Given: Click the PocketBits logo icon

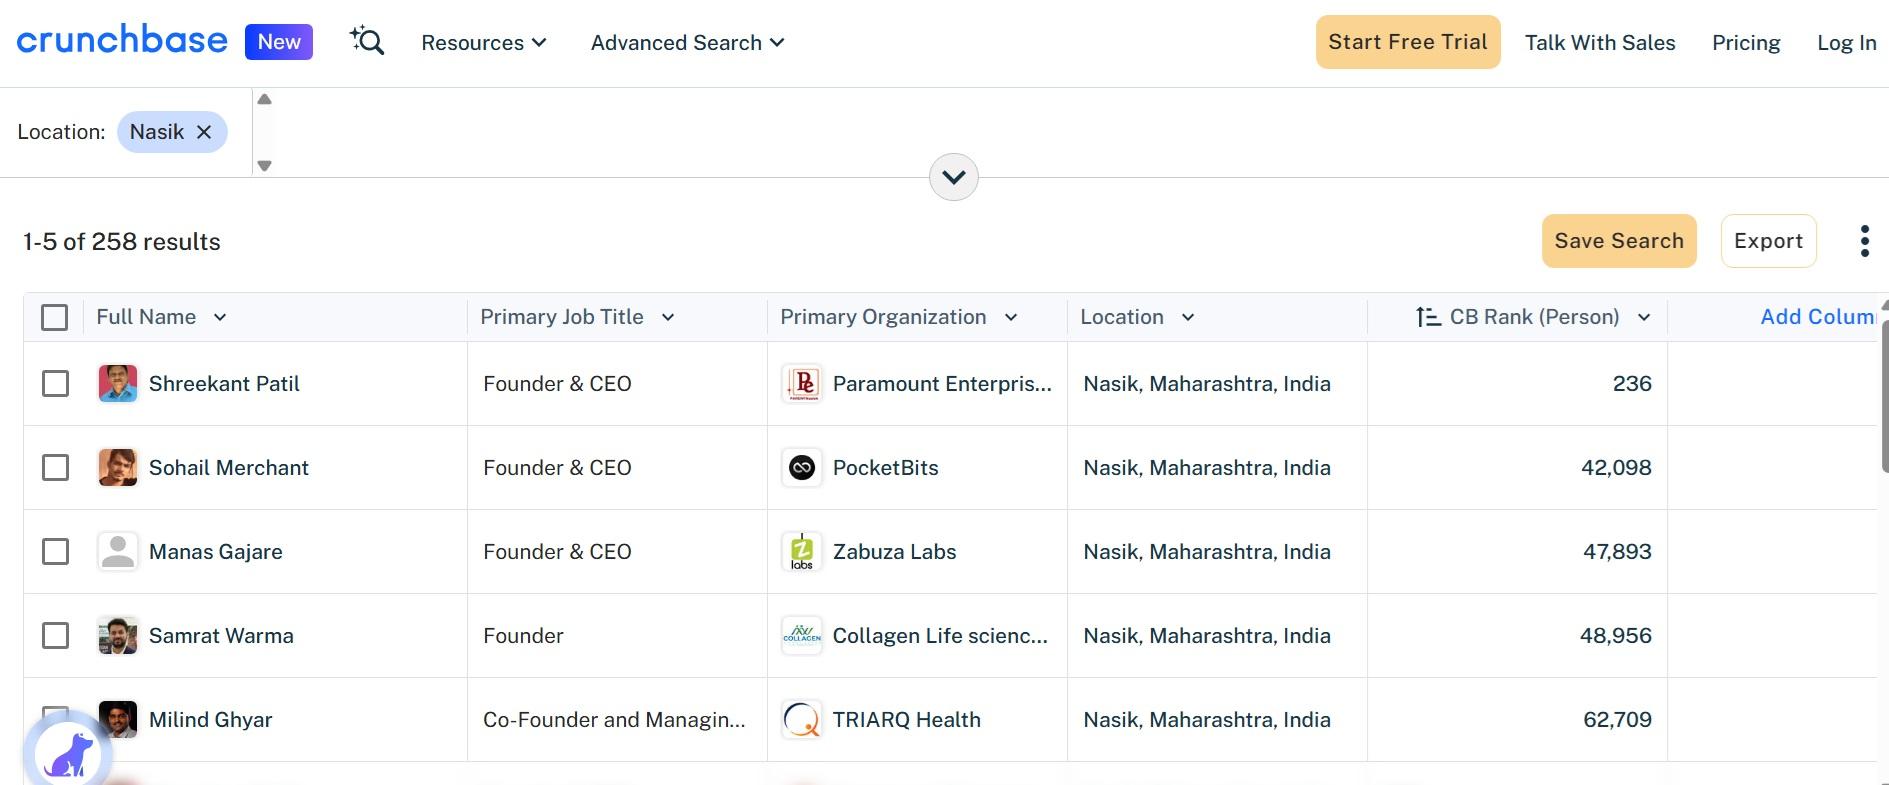Looking at the screenshot, I should [802, 468].
